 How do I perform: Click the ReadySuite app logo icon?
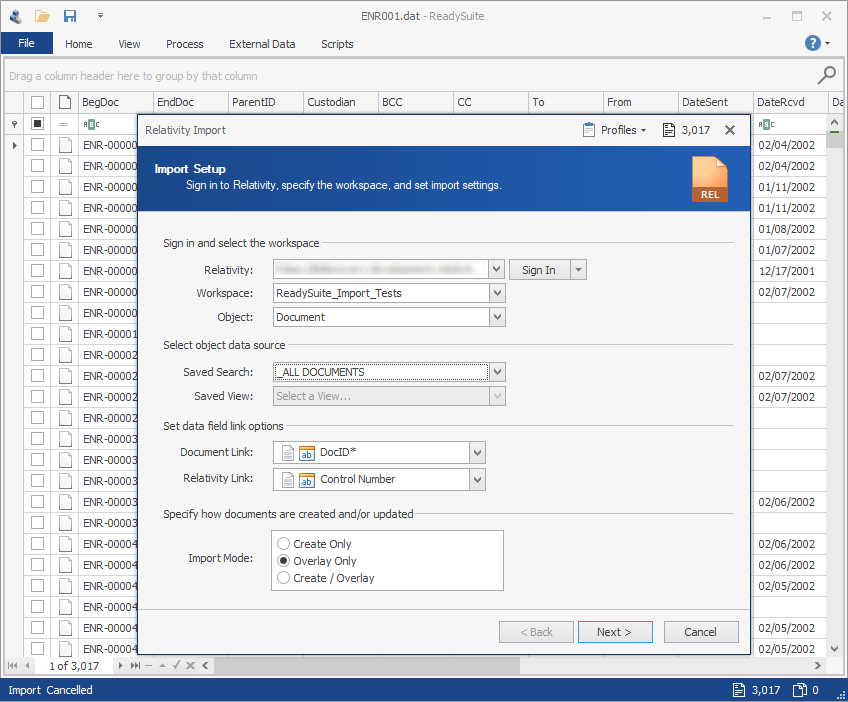click(16, 16)
